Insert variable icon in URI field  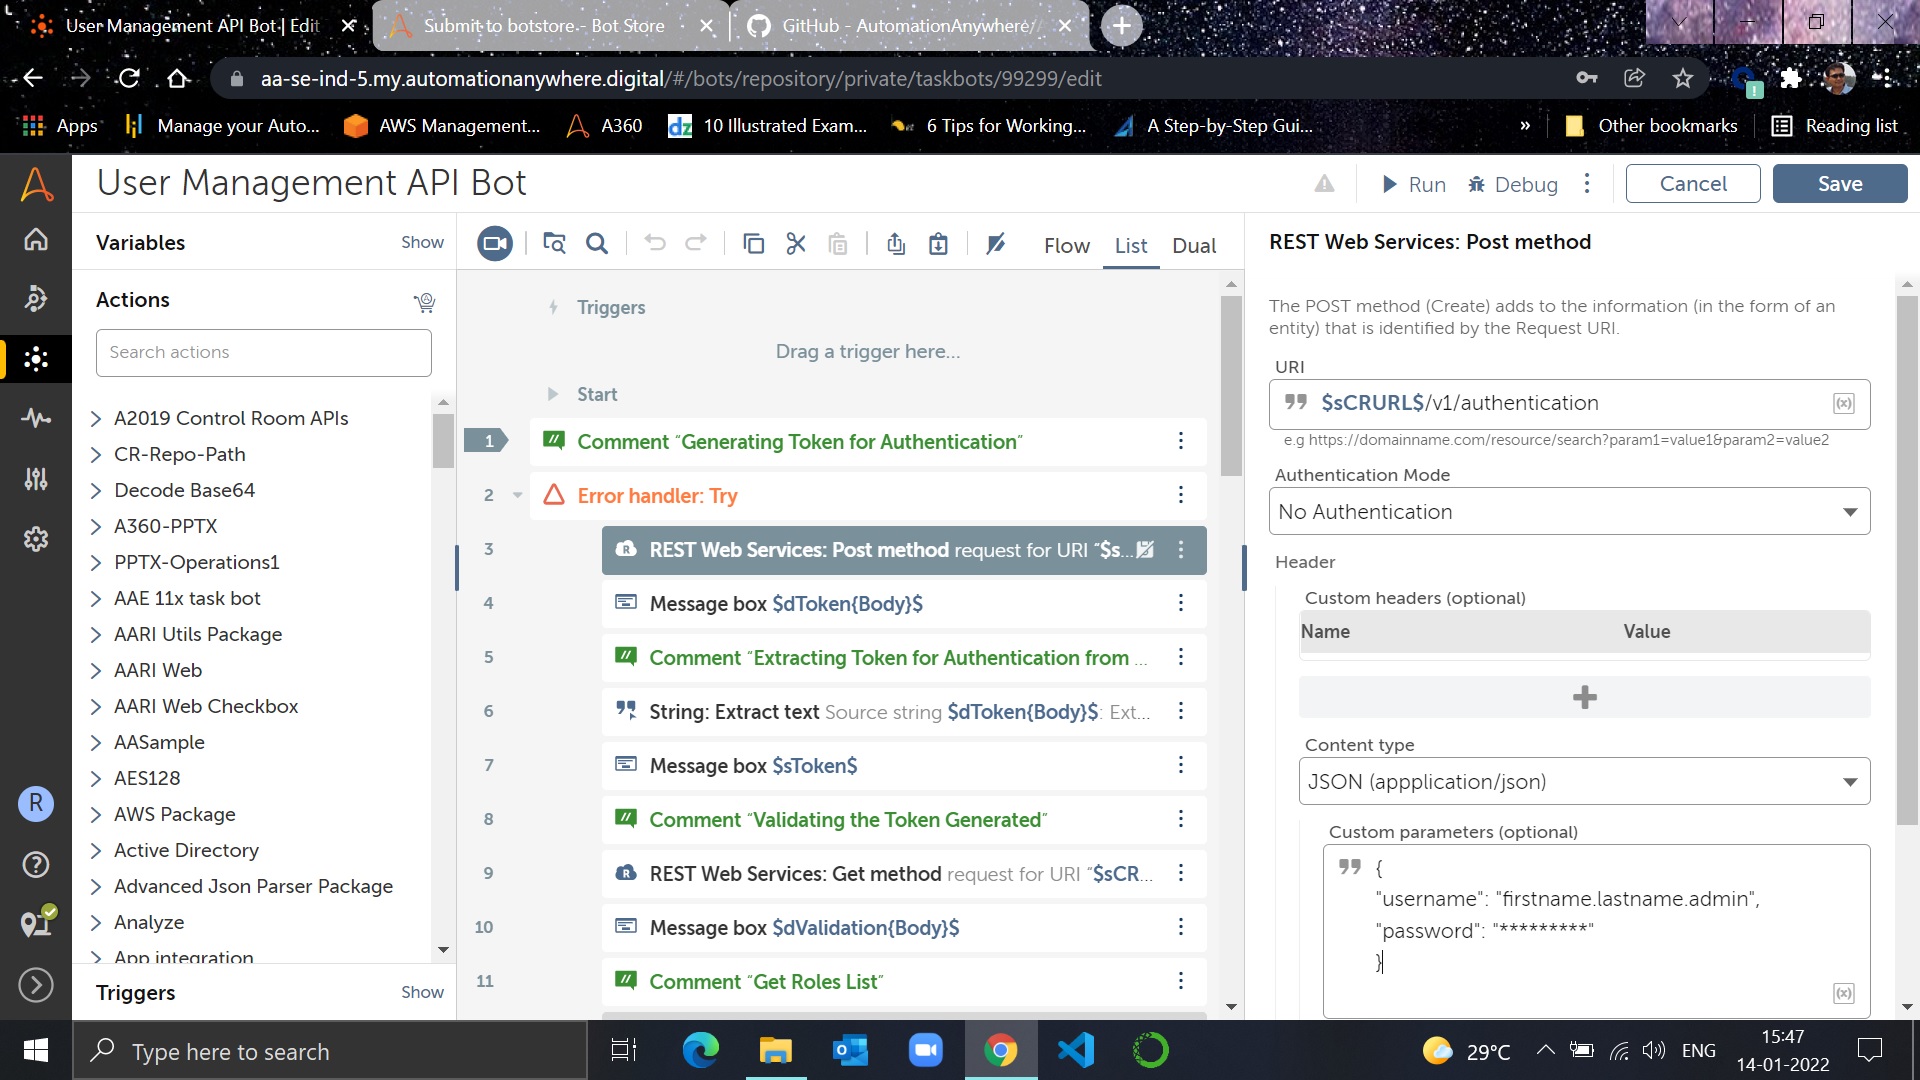(1843, 404)
